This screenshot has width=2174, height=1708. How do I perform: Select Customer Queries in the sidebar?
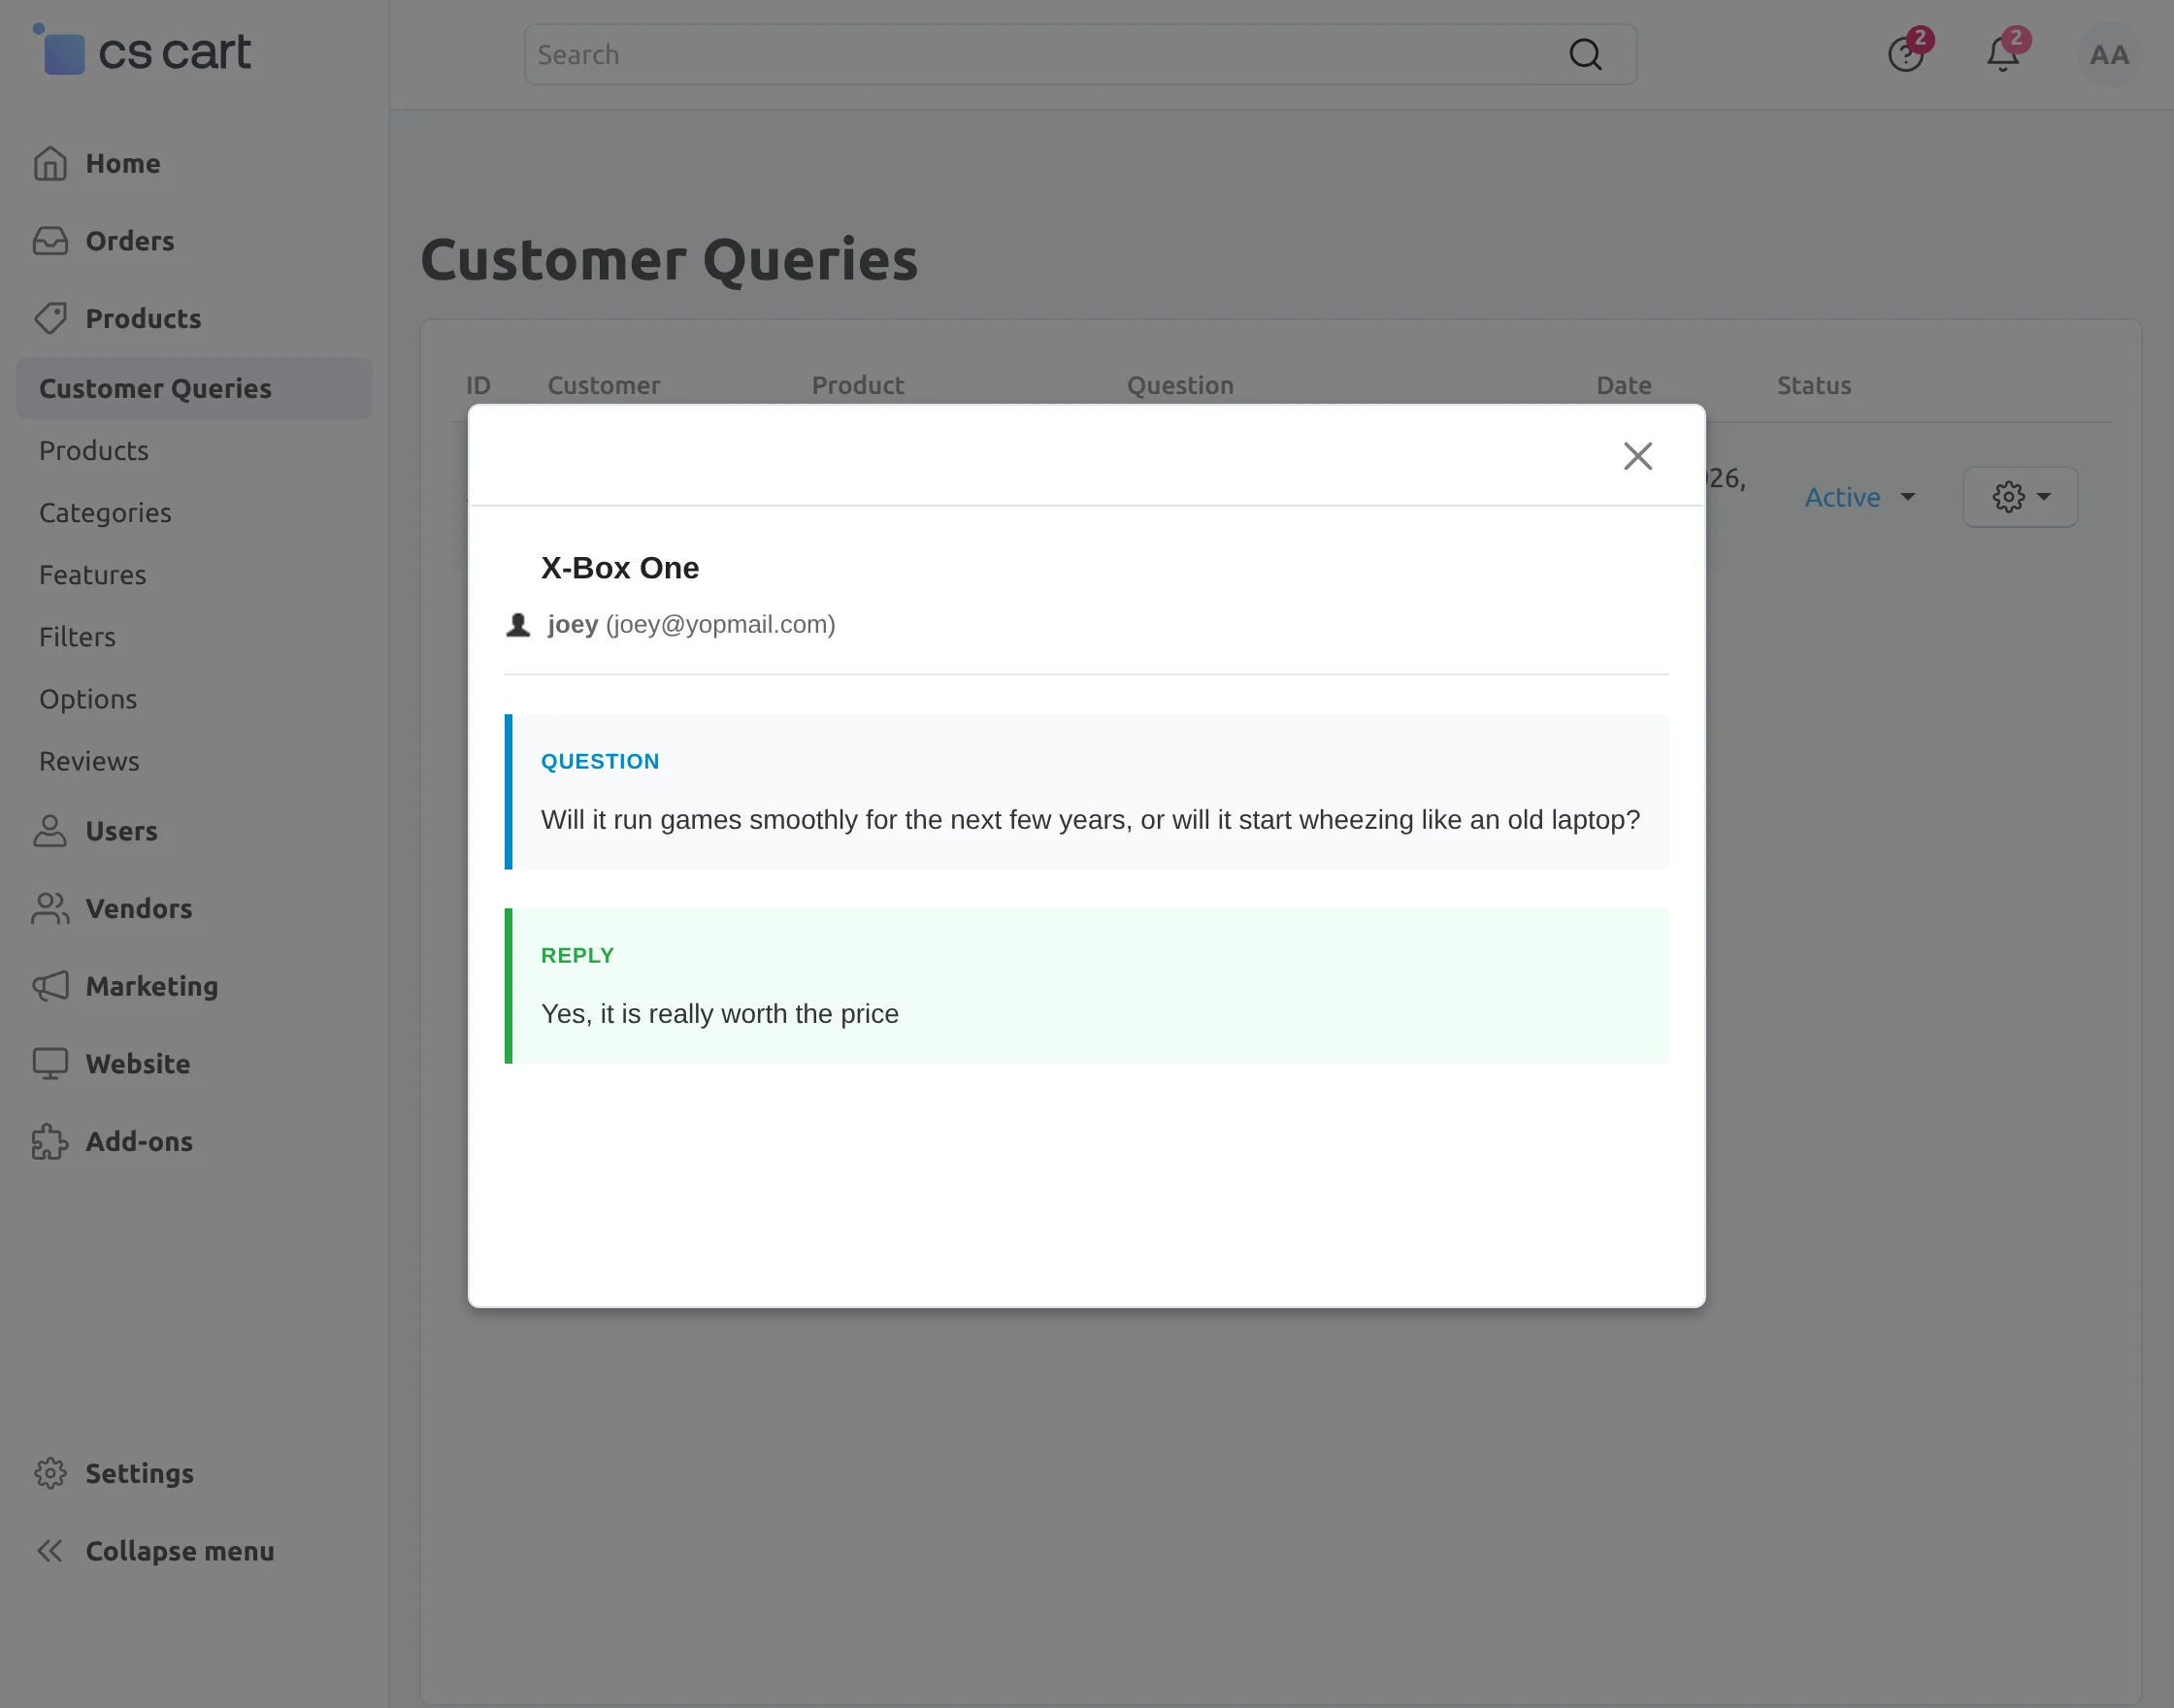coord(194,388)
